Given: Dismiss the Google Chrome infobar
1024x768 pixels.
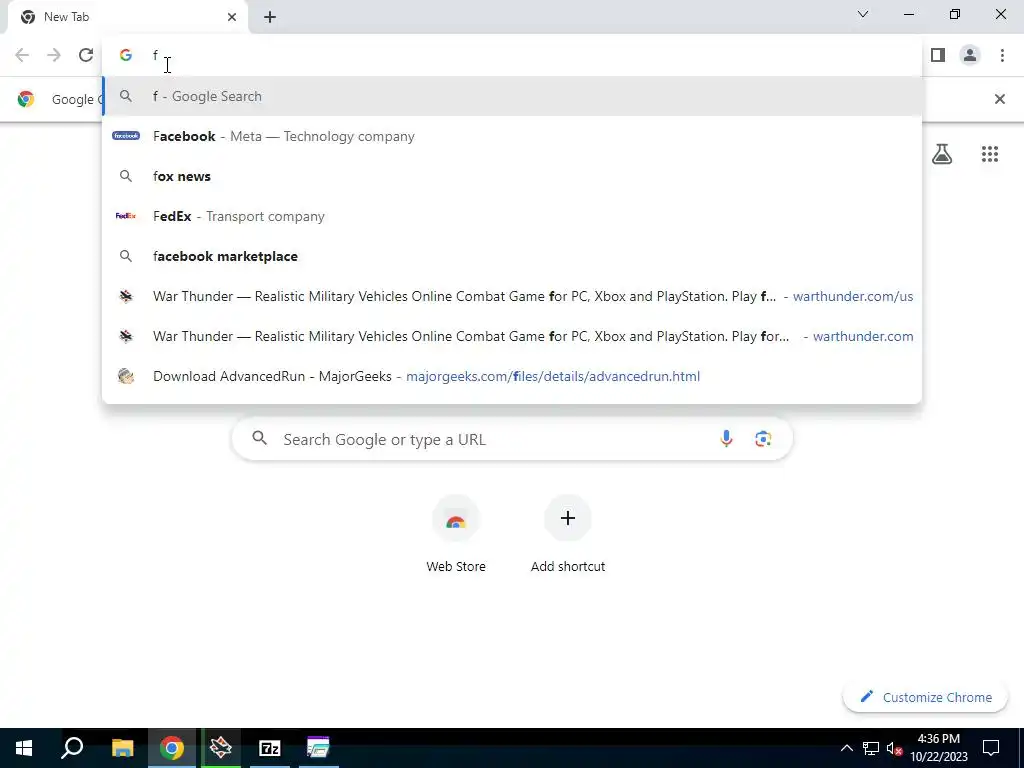Looking at the screenshot, I should click(999, 99).
